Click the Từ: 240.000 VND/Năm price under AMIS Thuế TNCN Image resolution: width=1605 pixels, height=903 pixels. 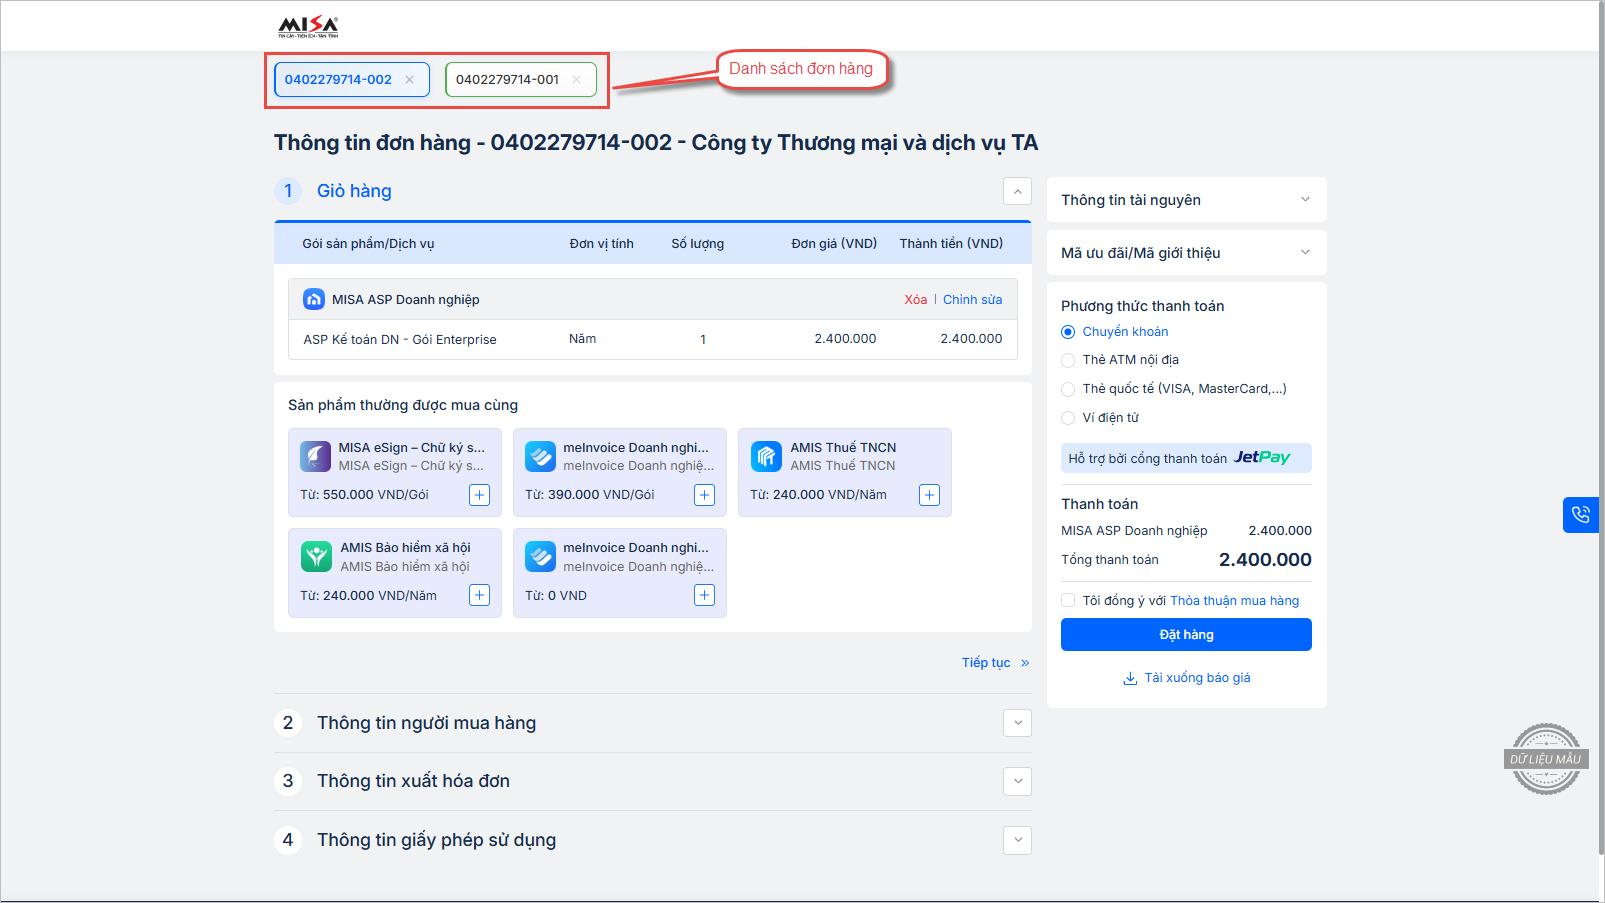pos(818,495)
